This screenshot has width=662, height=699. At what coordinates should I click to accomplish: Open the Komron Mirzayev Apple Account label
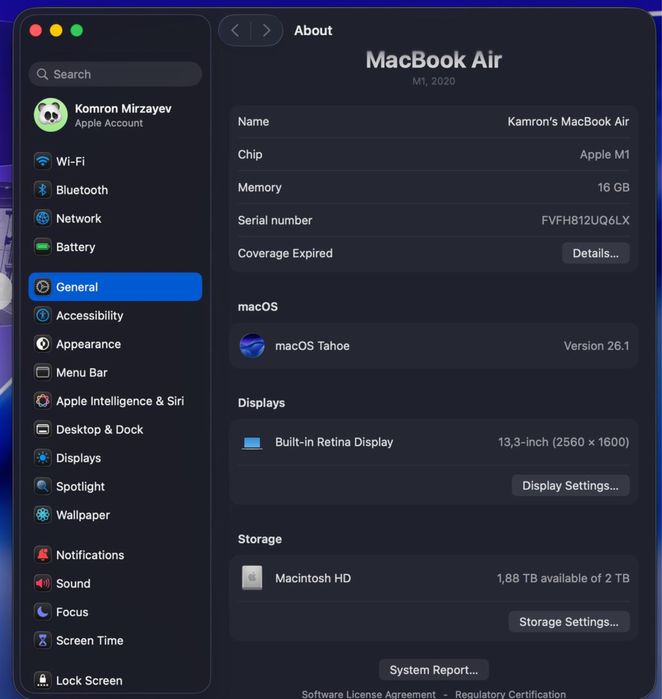click(123, 115)
